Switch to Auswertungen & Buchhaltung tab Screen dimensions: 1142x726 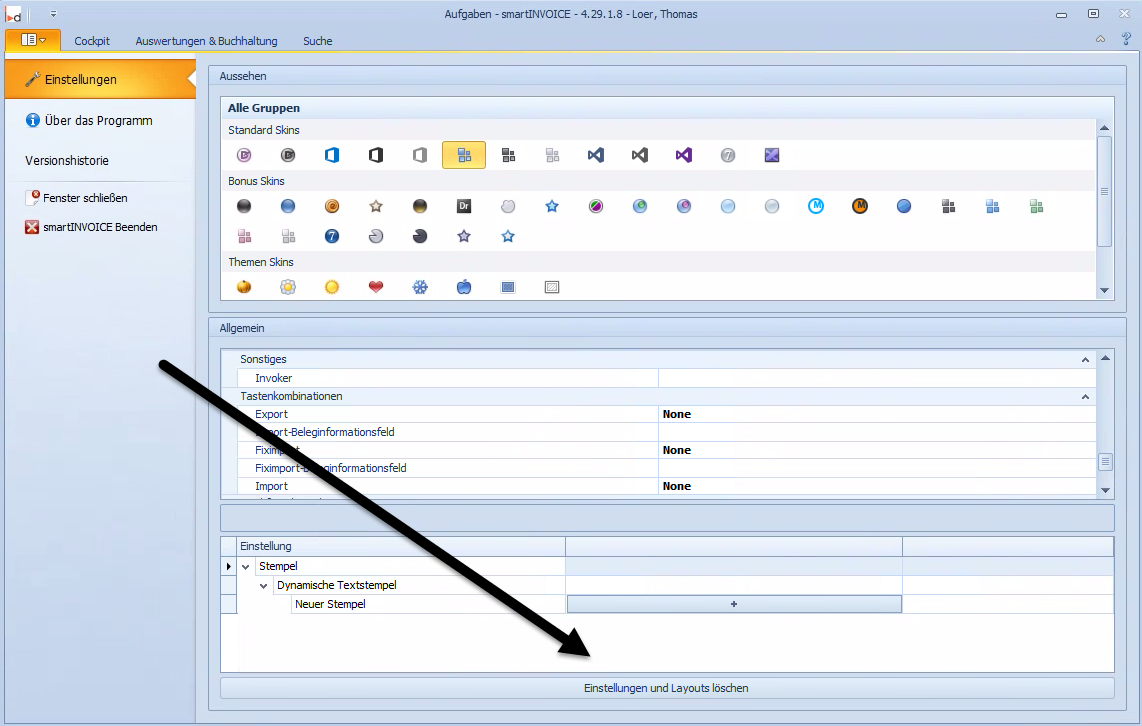(205, 41)
